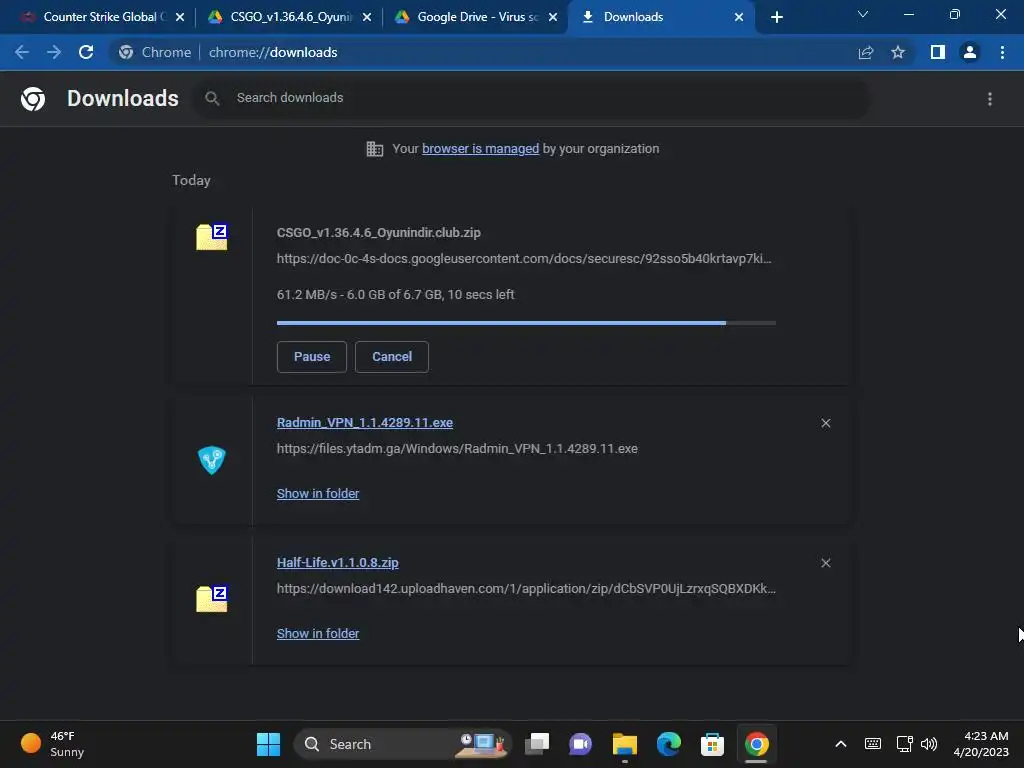Open a new browser tab

pyautogui.click(x=776, y=17)
